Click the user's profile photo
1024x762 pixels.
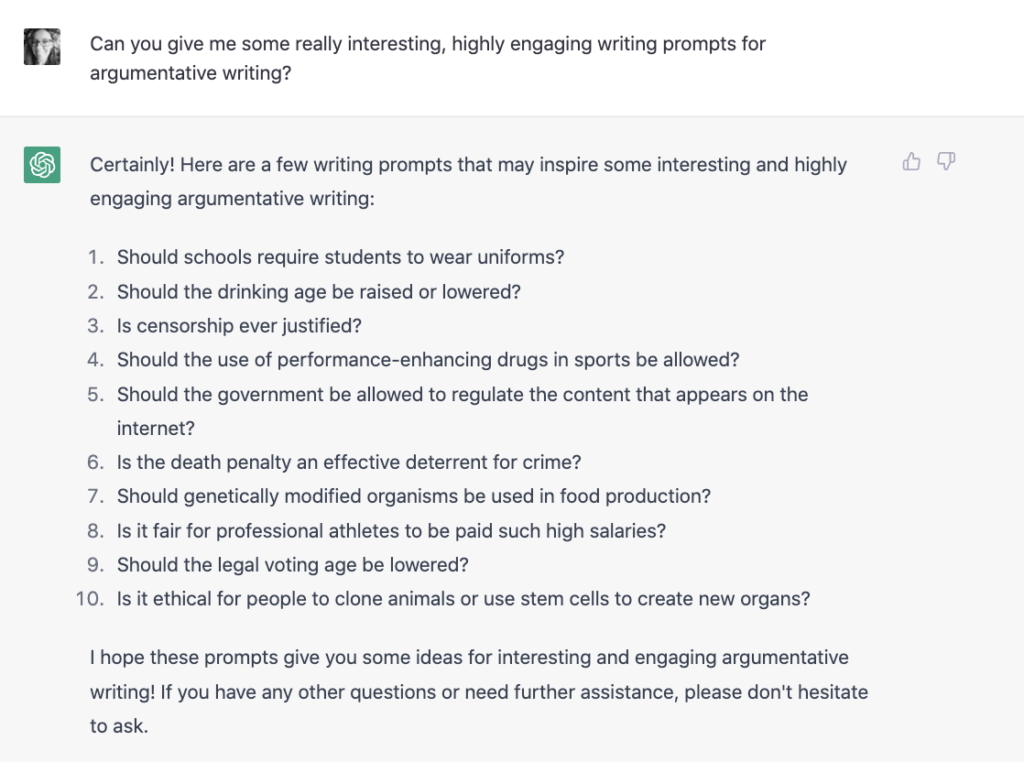tap(42, 46)
